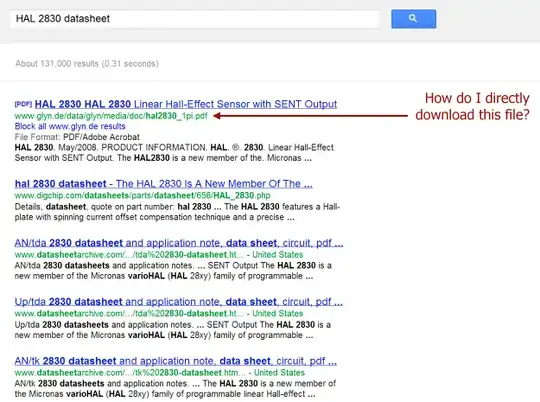
Task: Click the datasheetarchive tk%202830-datasheet.htm URL
Action: pyautogui.click(x=129, y=373)
